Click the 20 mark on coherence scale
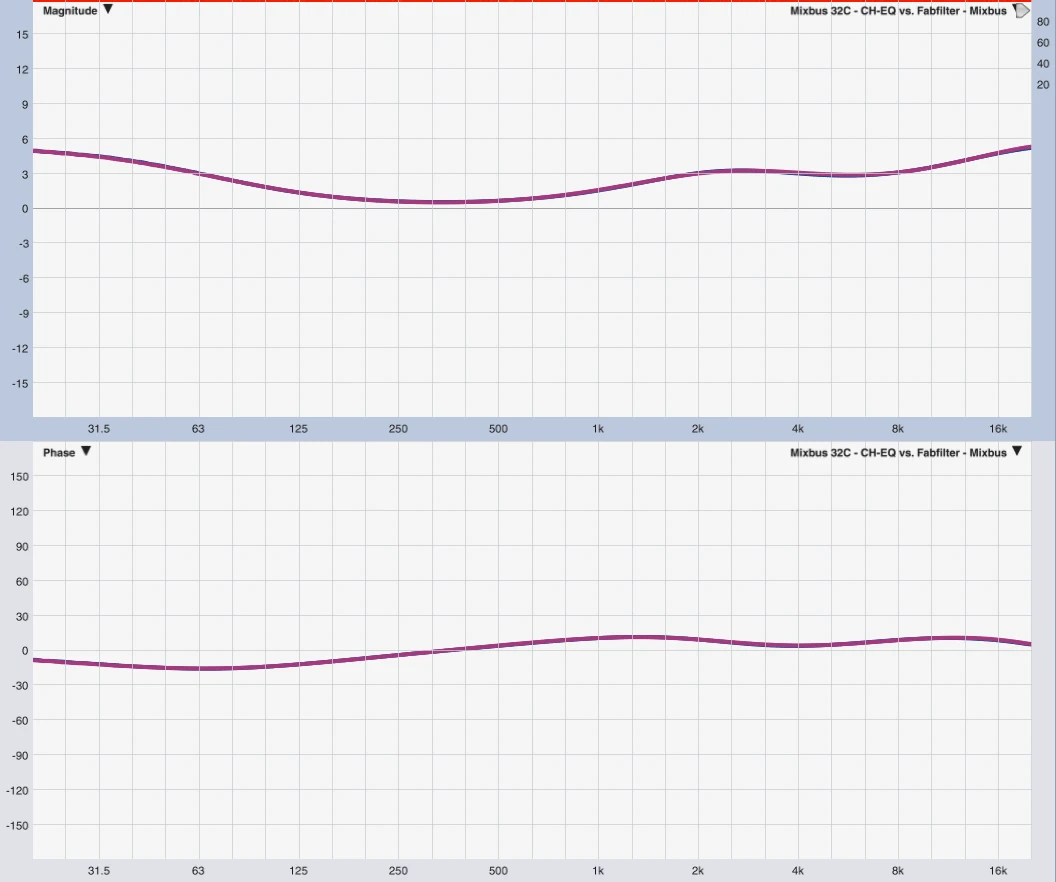Viewport: 1056px width, 882px height. [x=1043, y=85]
